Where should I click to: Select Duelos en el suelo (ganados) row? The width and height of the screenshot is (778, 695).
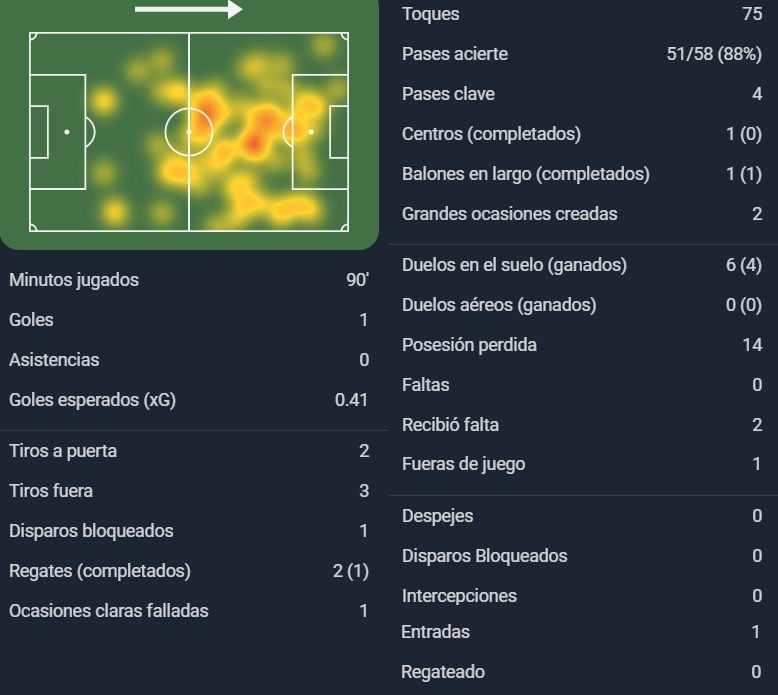(582, 265)
